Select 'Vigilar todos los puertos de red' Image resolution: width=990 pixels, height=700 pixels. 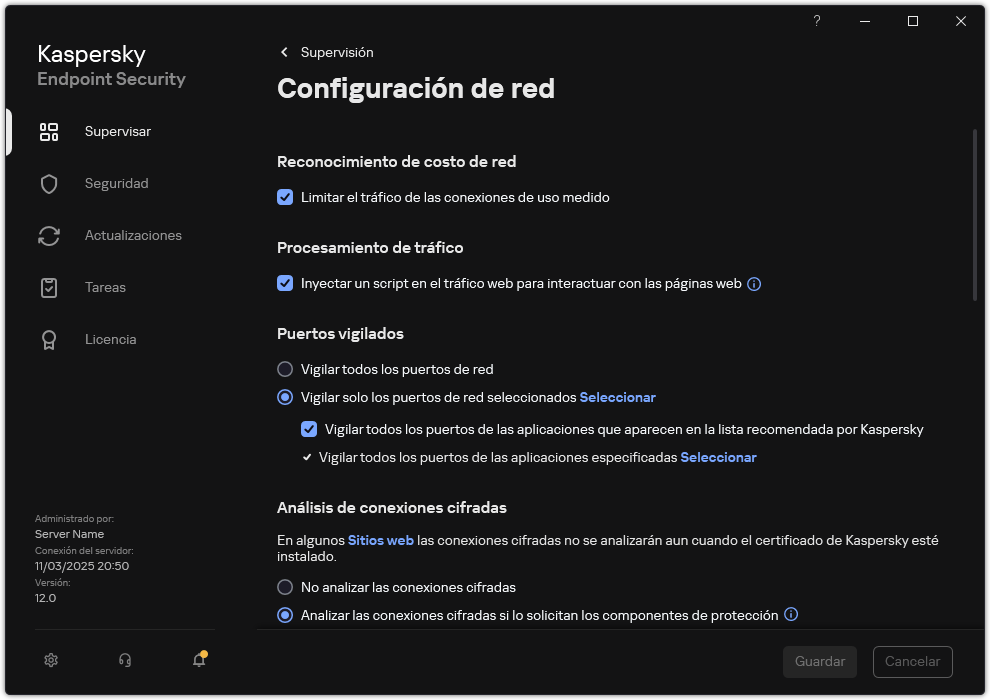tap(285, 369)
